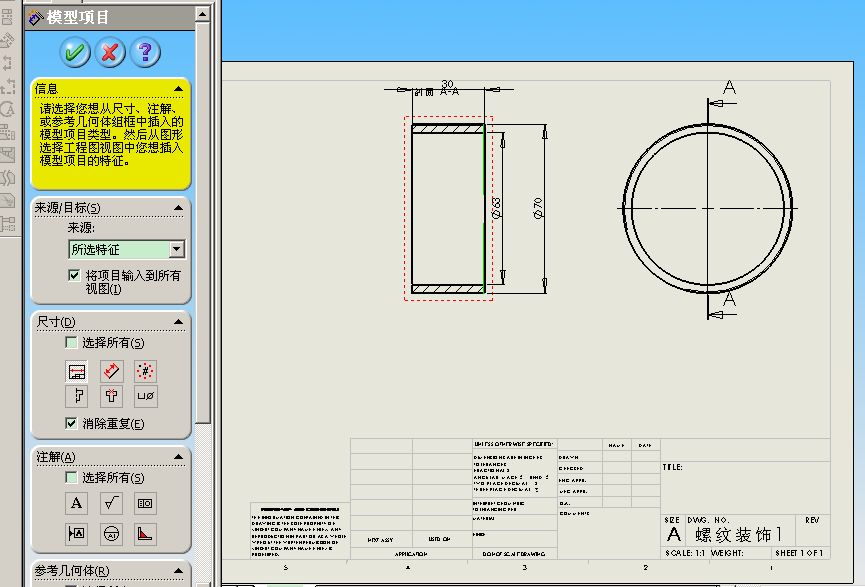Select the section view A-A label
This screenshot has height=587, width=865.
[437, 92]
